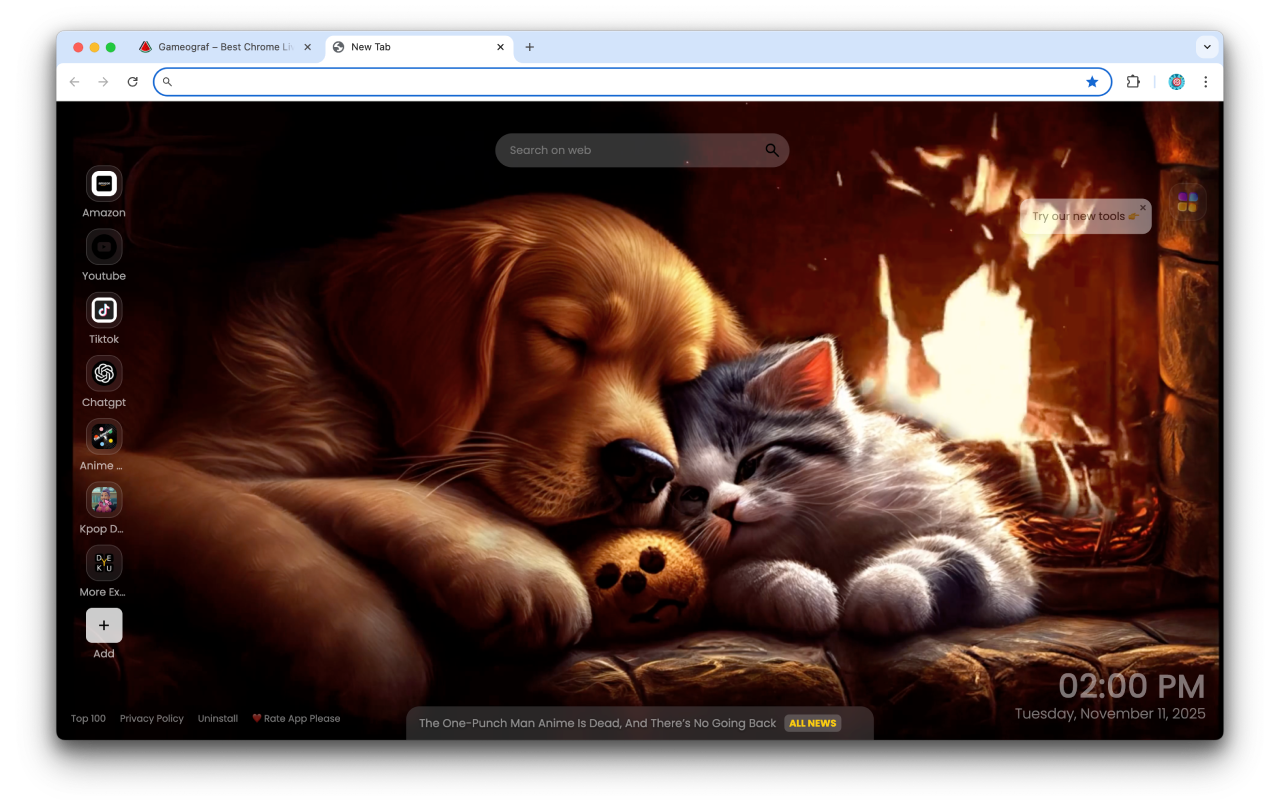Click the Gameograf tab favicon
Viewport: 1280px width, 800px height.
[x=145, y=47]
